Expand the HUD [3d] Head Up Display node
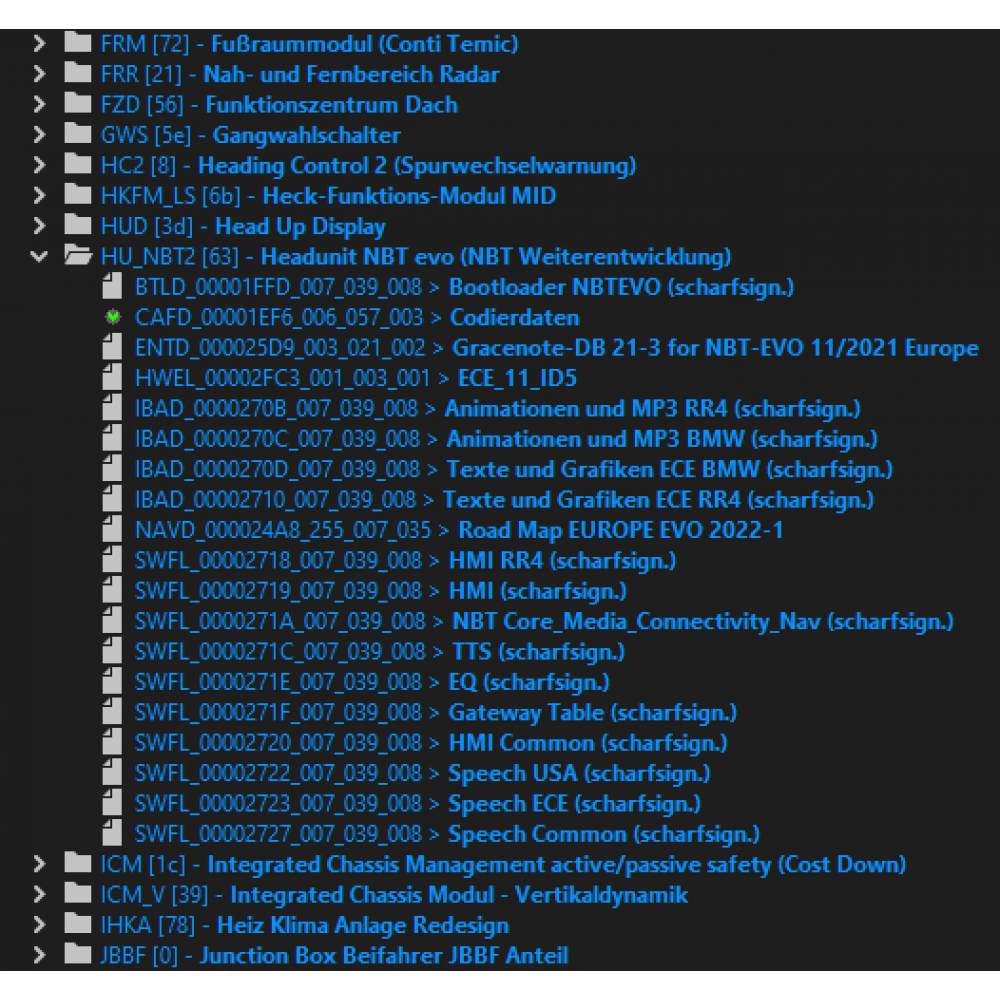1000x1000 pixels. (39, 227)
